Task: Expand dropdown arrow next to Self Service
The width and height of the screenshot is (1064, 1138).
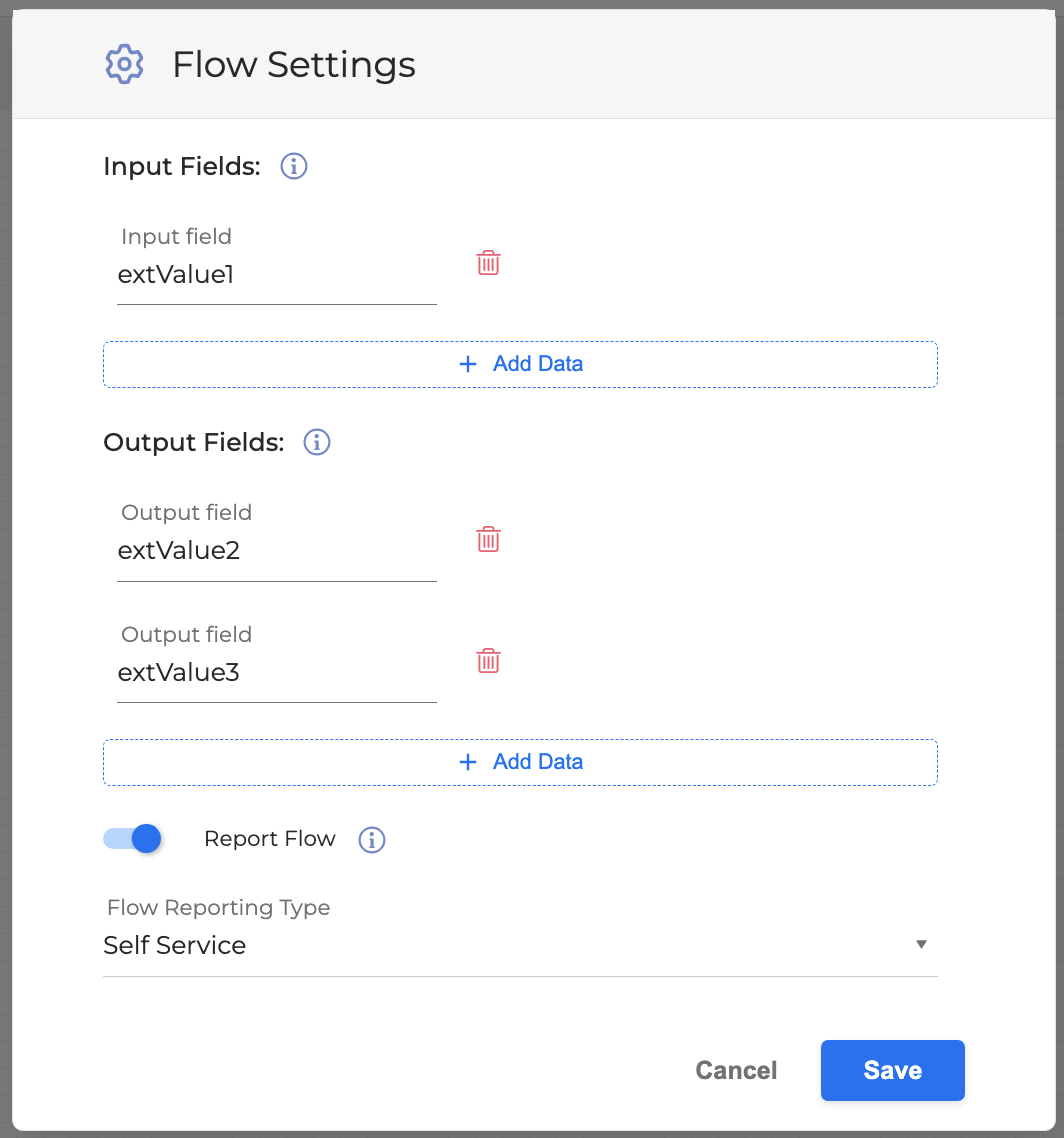Action: [x=921, y=945]
